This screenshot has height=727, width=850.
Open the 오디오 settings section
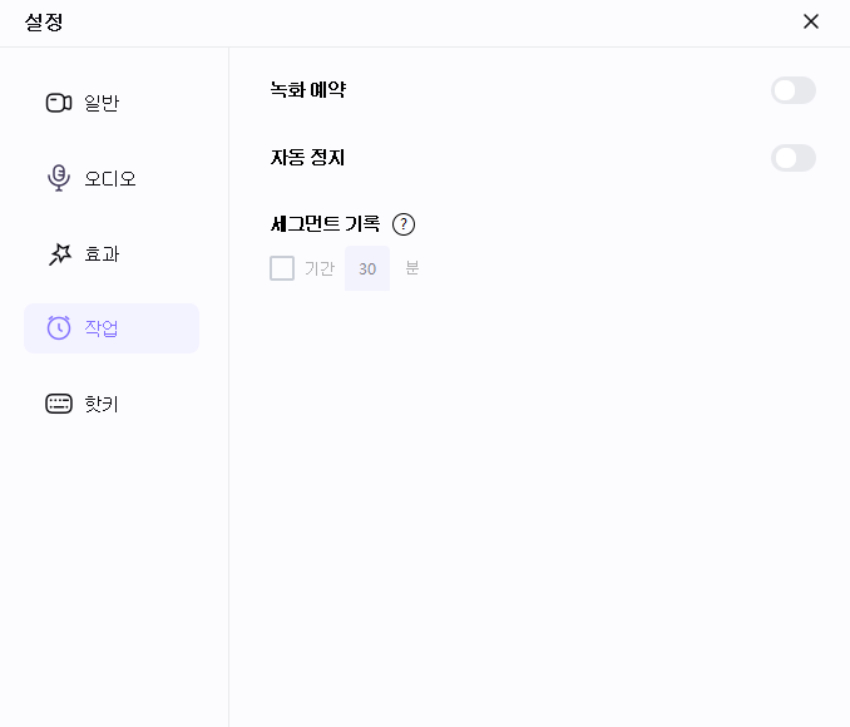click(98, 178)
